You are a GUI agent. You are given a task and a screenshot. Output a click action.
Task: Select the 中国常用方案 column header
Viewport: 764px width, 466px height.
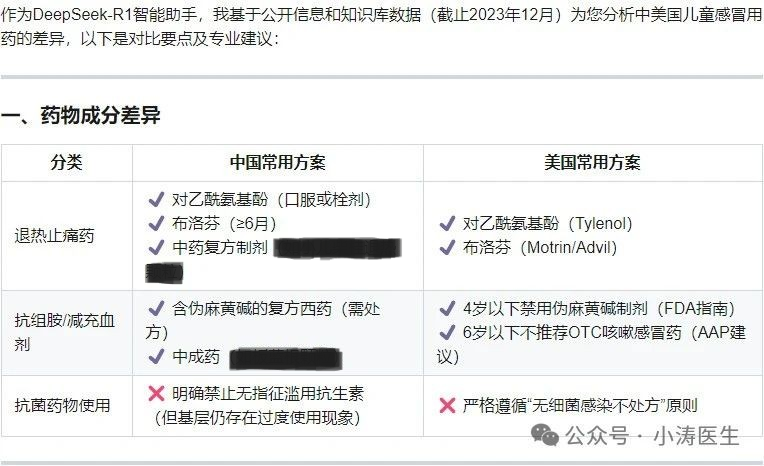[278, 162]
